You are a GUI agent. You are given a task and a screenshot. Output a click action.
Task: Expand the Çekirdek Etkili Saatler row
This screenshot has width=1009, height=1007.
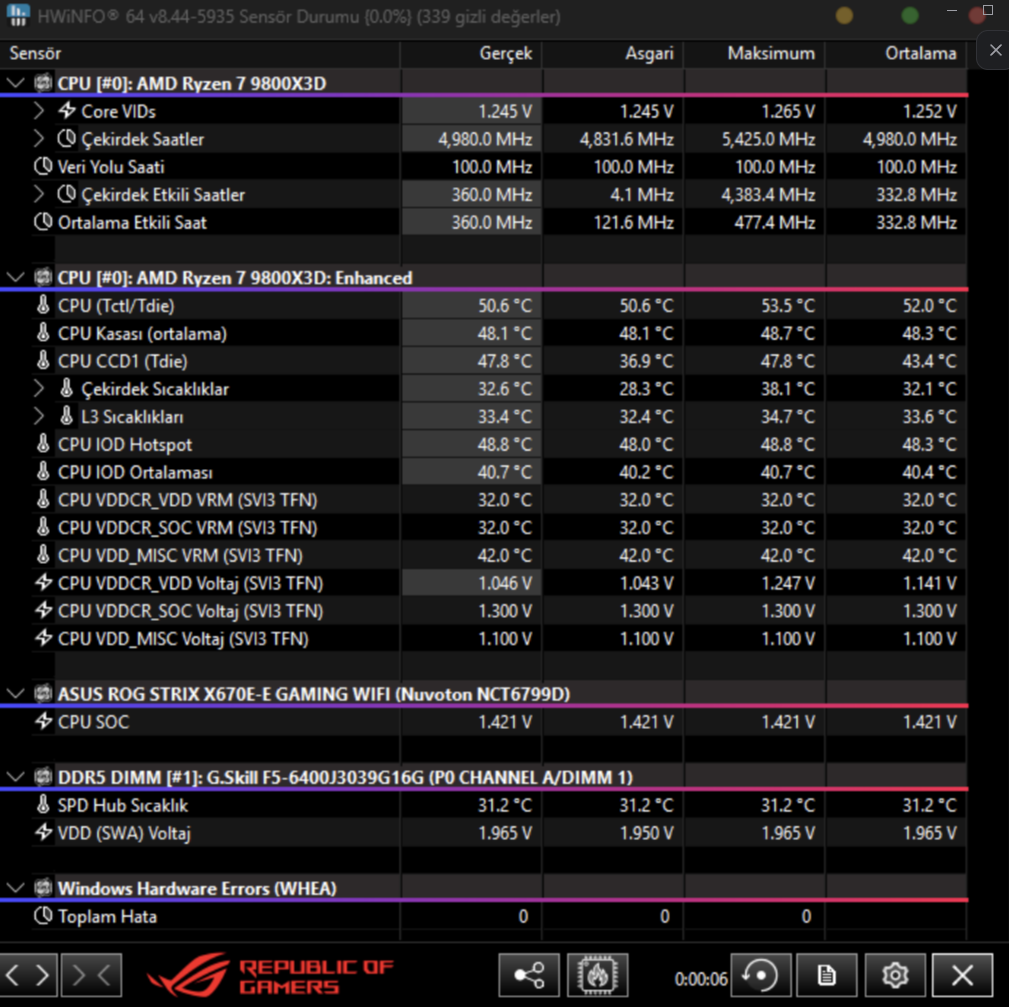(39, 194)
